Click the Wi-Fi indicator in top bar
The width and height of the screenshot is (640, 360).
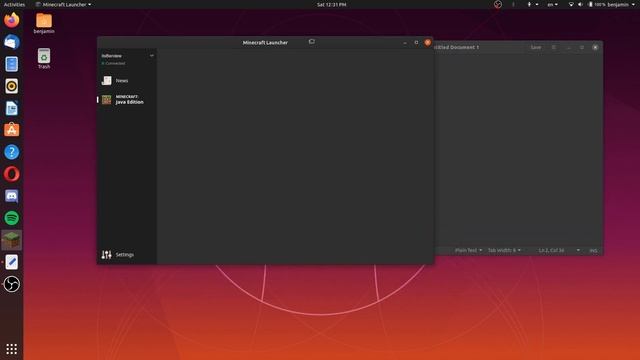[571, 4]
